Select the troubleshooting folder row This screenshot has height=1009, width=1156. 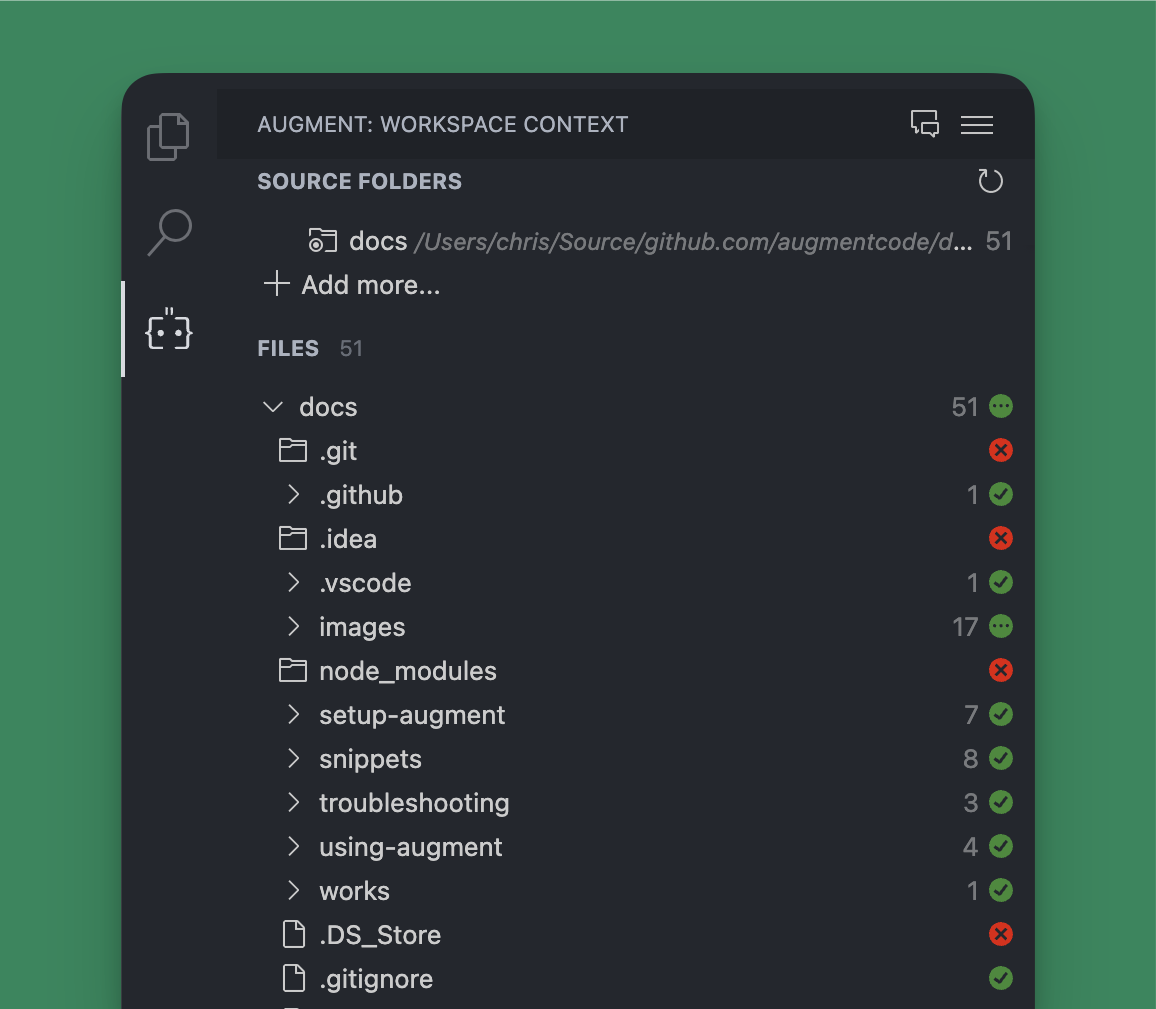coord(414,802)
